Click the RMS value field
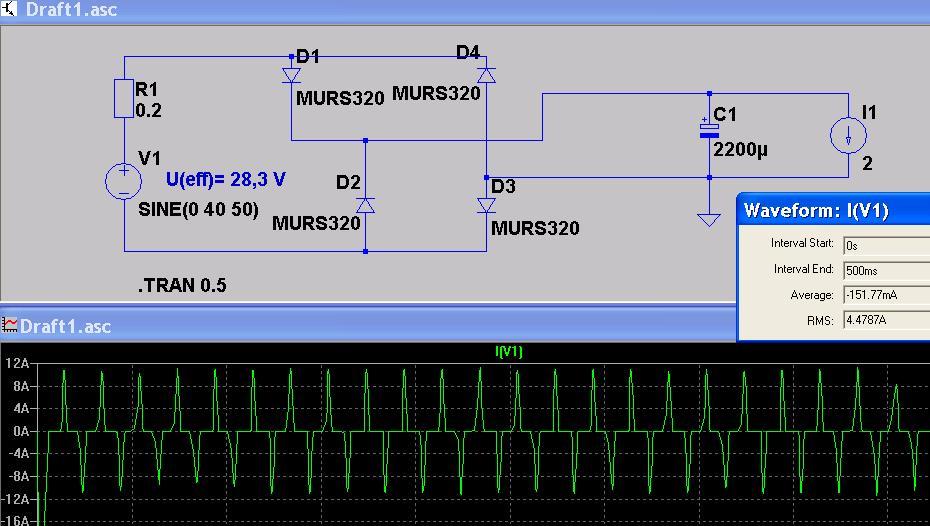Image resolution: width=930 pixels, height=526 pixels. (887, 320)
